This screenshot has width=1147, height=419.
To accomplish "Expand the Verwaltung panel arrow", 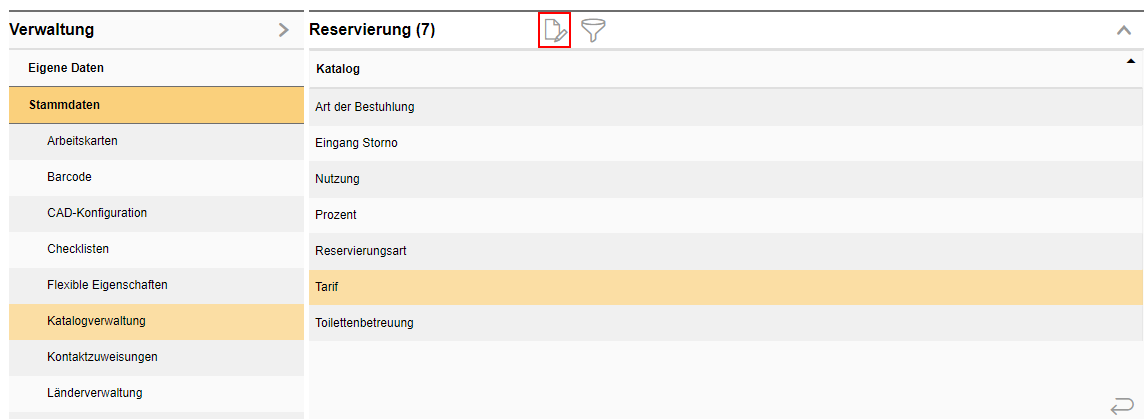I will coord(284,30).
